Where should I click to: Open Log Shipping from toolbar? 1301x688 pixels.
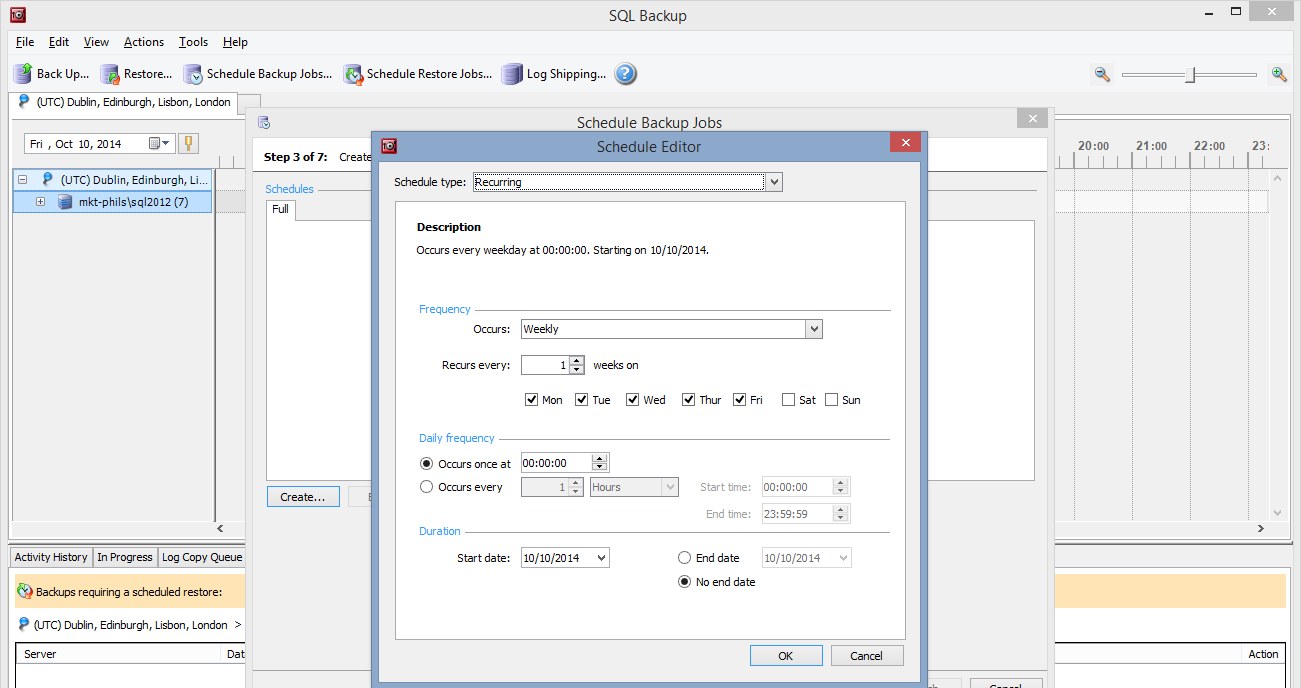(x=553, y=74)
